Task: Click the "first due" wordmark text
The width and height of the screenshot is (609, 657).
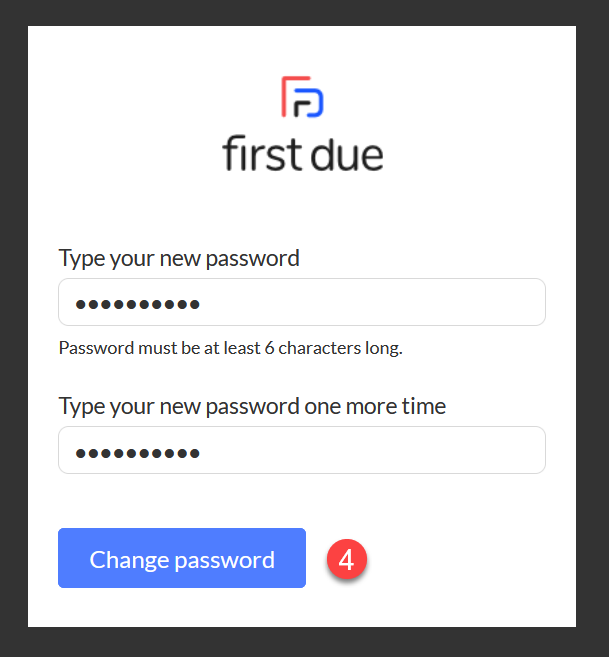Action: tap(303, 154)
